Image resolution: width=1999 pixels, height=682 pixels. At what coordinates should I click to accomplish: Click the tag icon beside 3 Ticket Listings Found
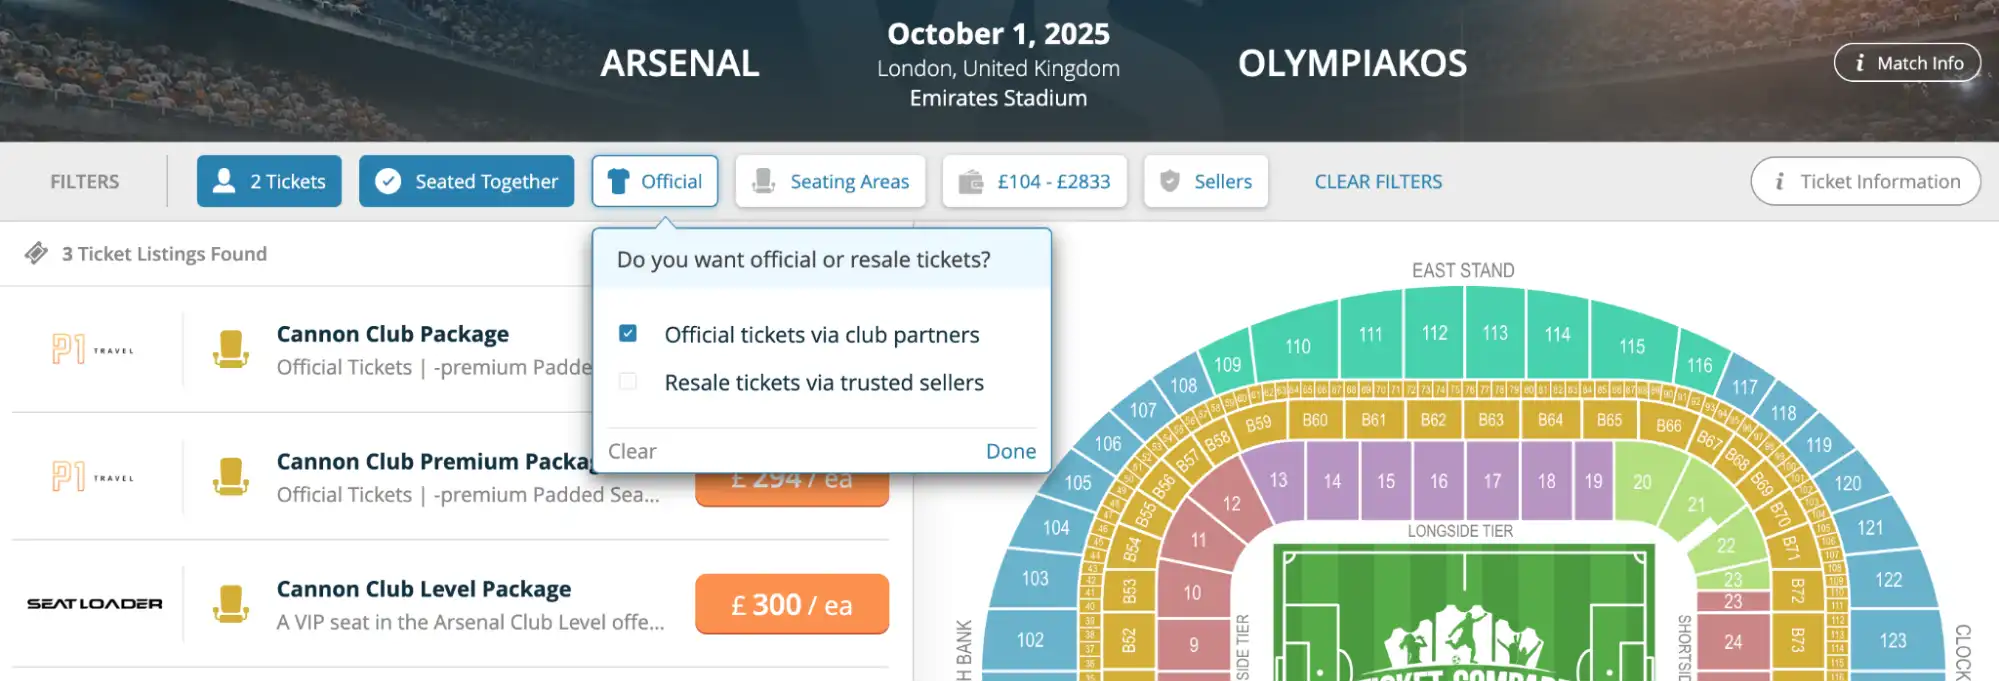coord(36,254)
